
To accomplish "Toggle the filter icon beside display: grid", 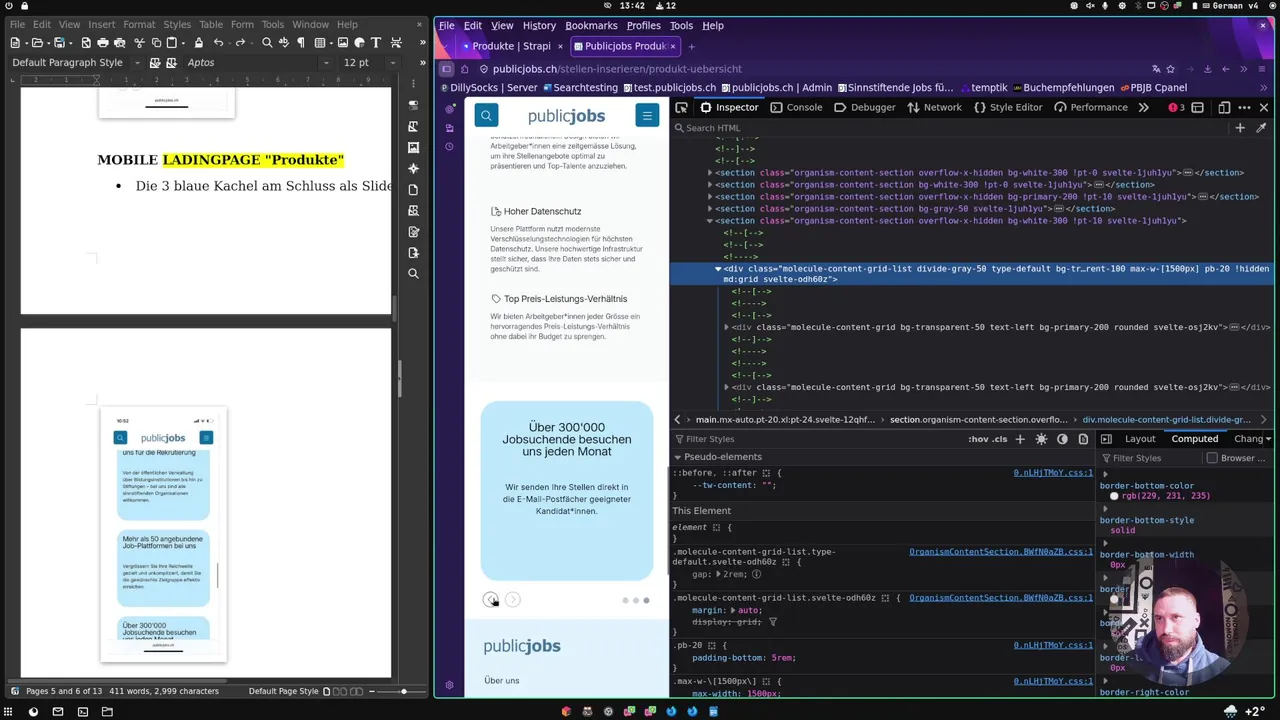I will point(773,622).
